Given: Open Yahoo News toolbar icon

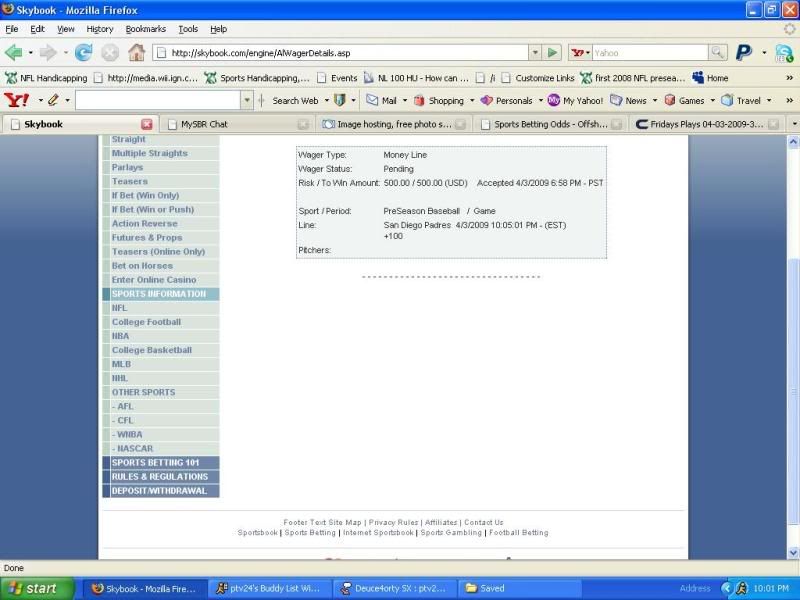Looking at the screenshot, I should (616, 100).
